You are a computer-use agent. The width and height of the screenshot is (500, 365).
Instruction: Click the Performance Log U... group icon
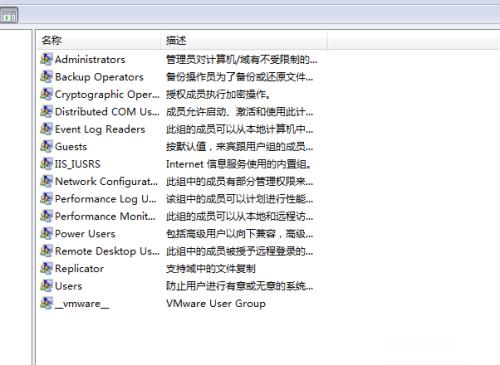click(x=46, y=199)
